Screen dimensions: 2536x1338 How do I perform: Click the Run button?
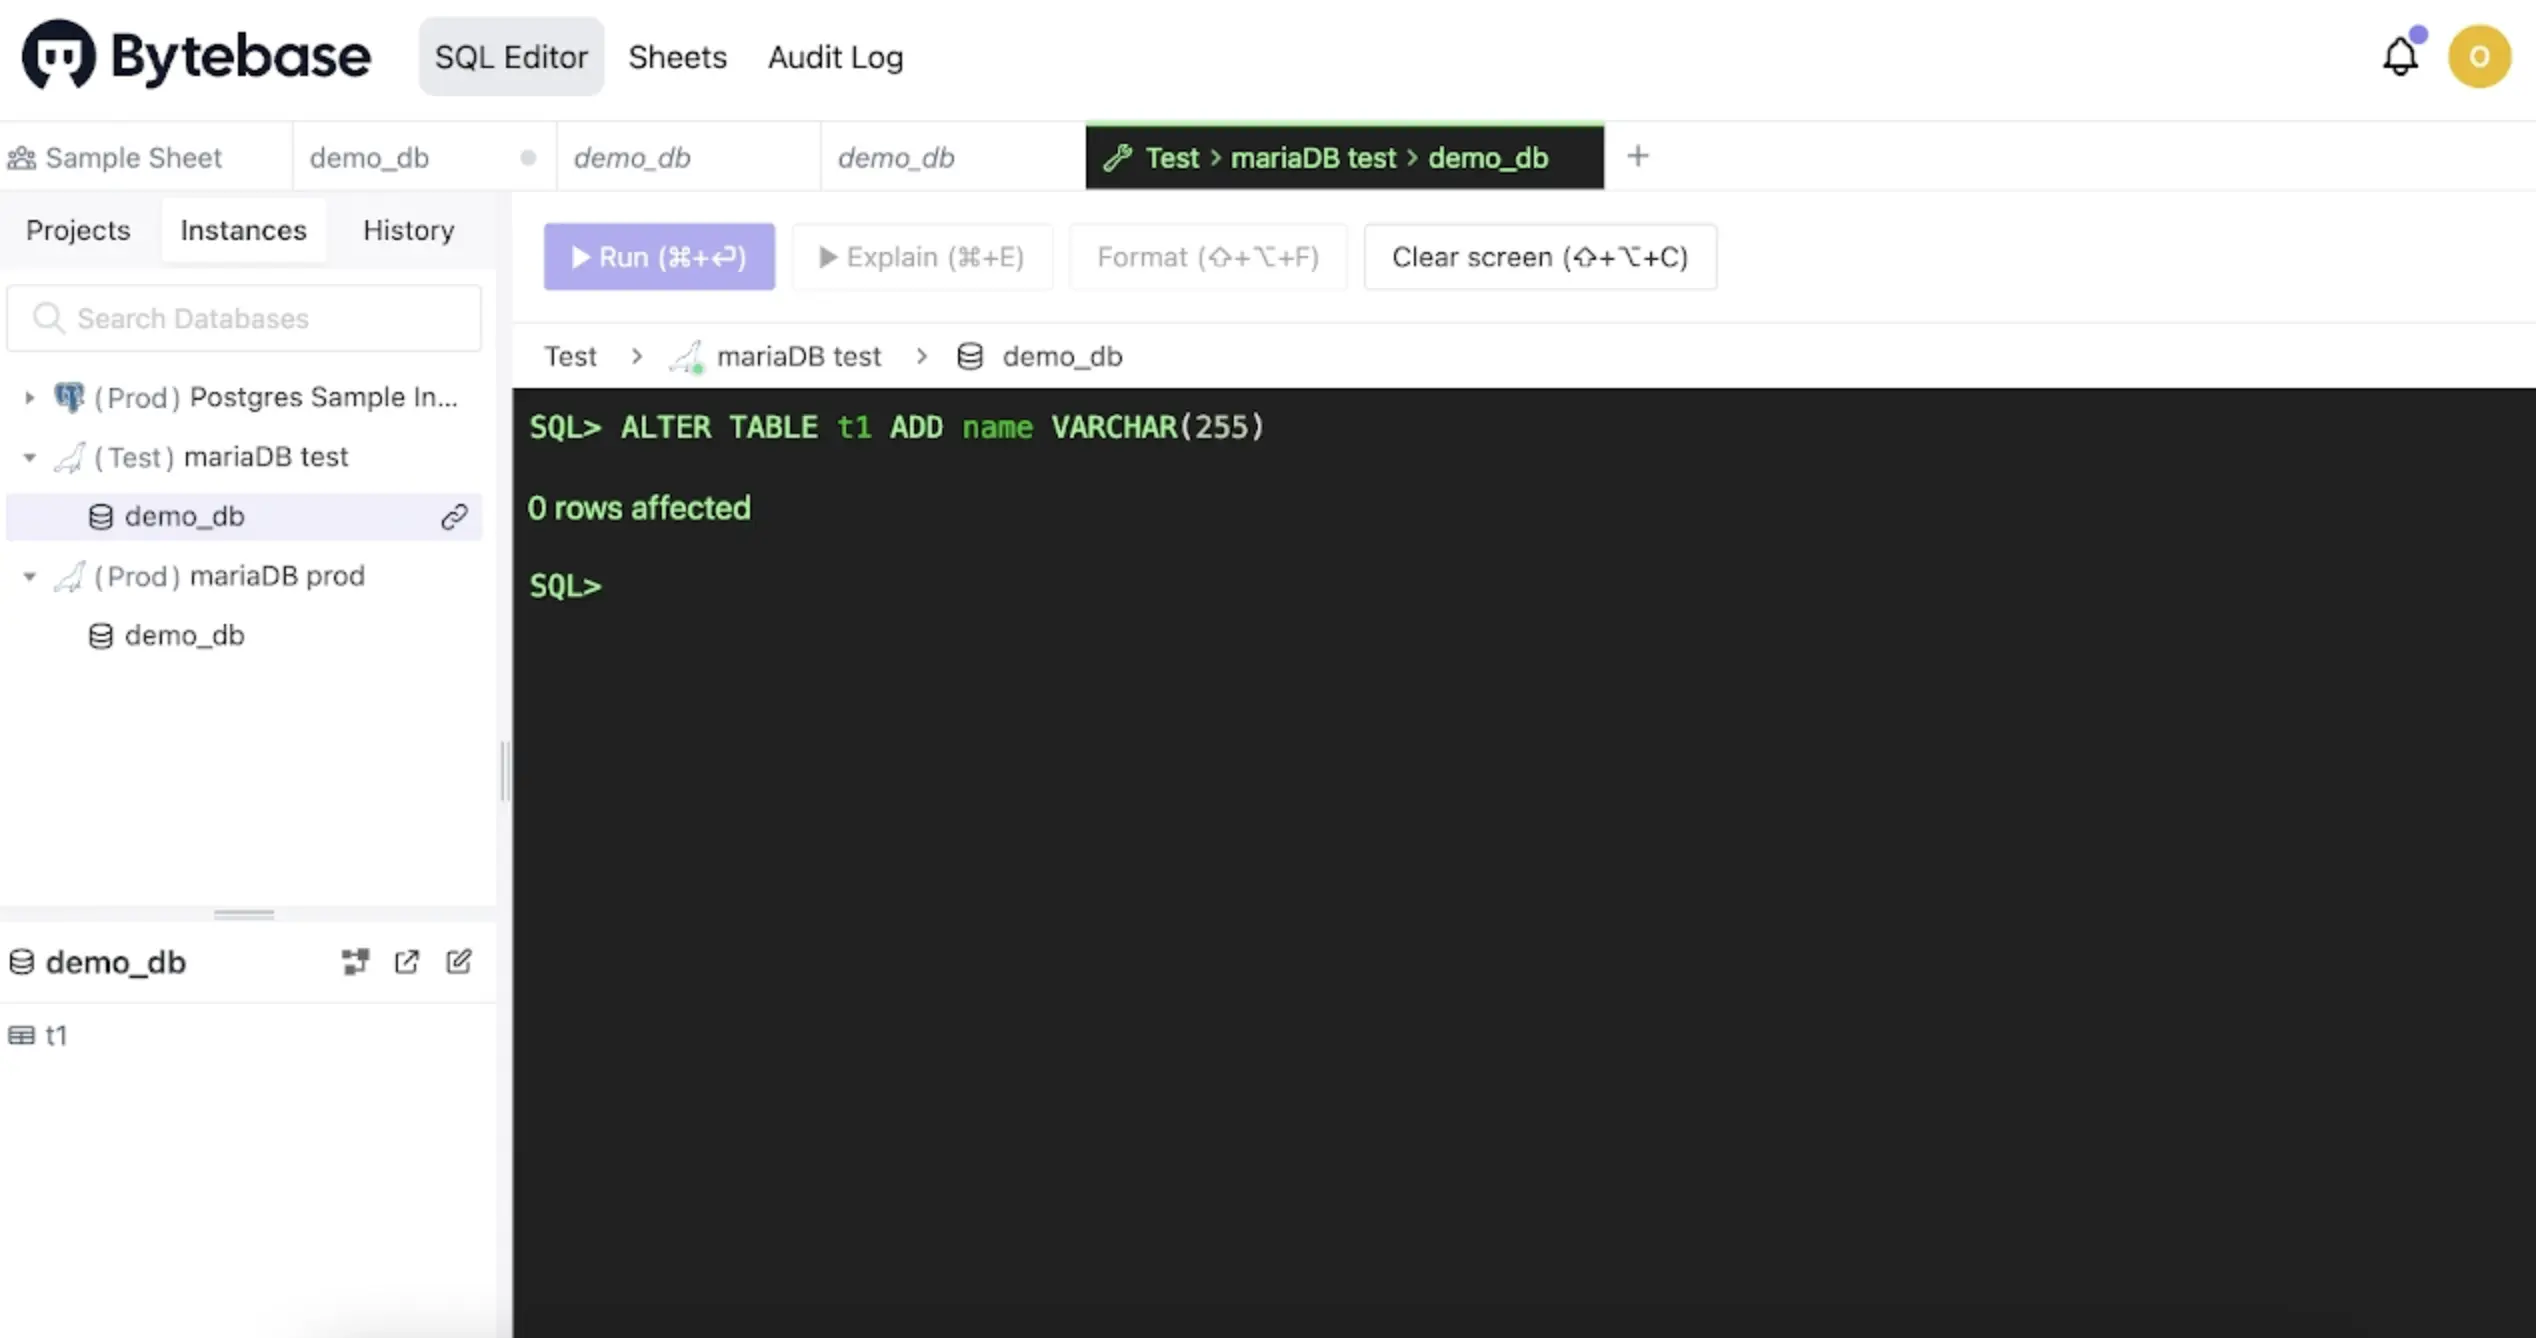[659, 257]
